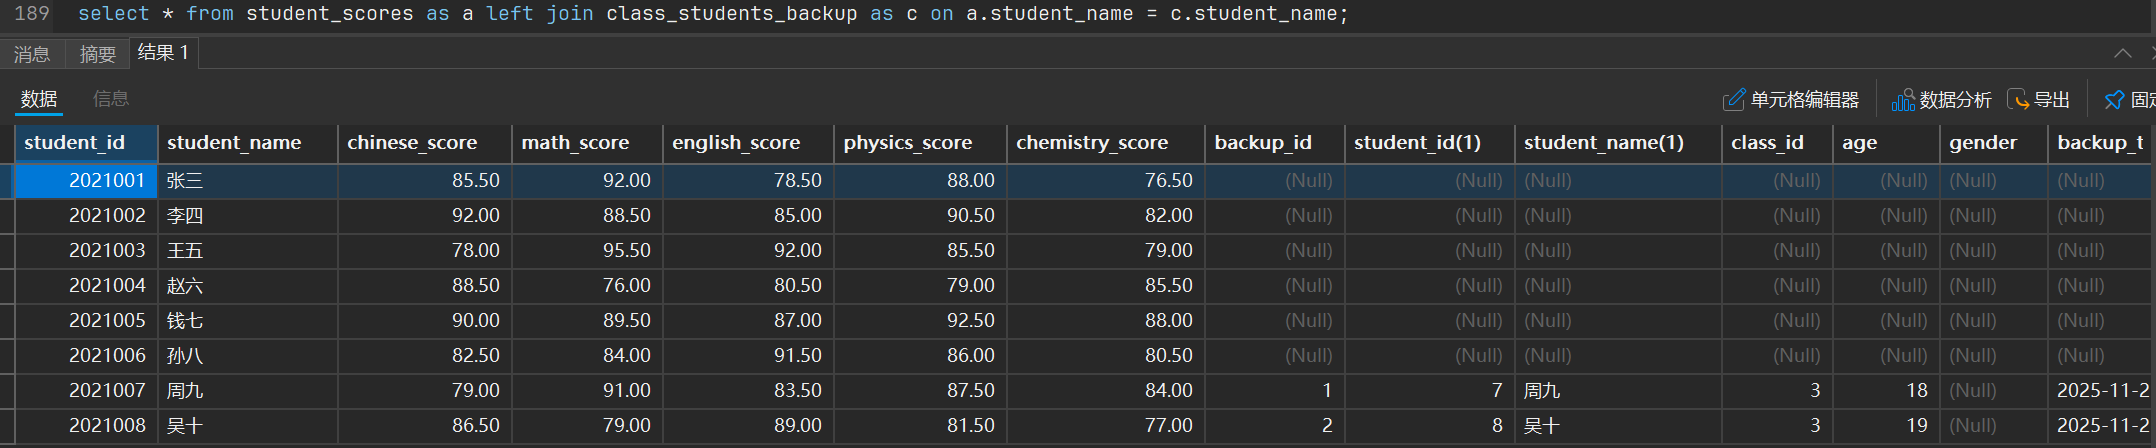
Task: Click the student_name(1) column header
Action: (x=1618, y=143)
